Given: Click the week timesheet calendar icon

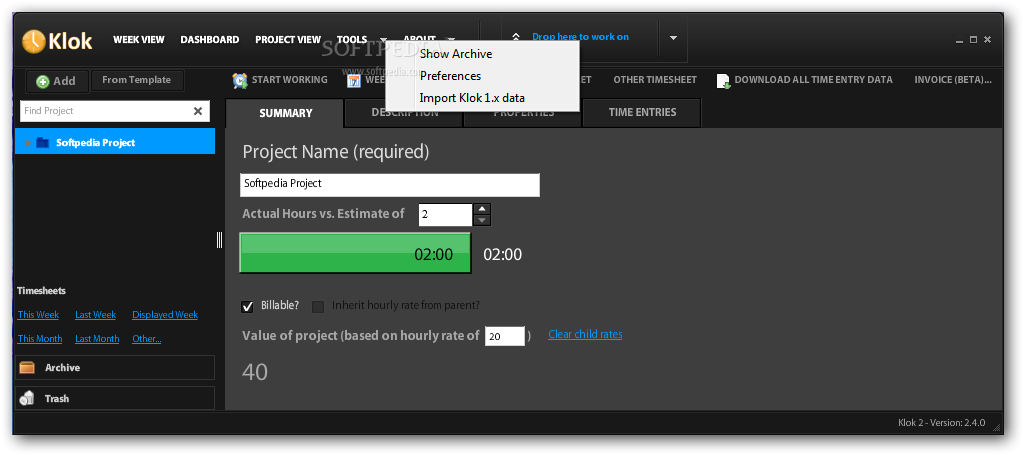Looking at the screenshot, I should coord(354,80).
